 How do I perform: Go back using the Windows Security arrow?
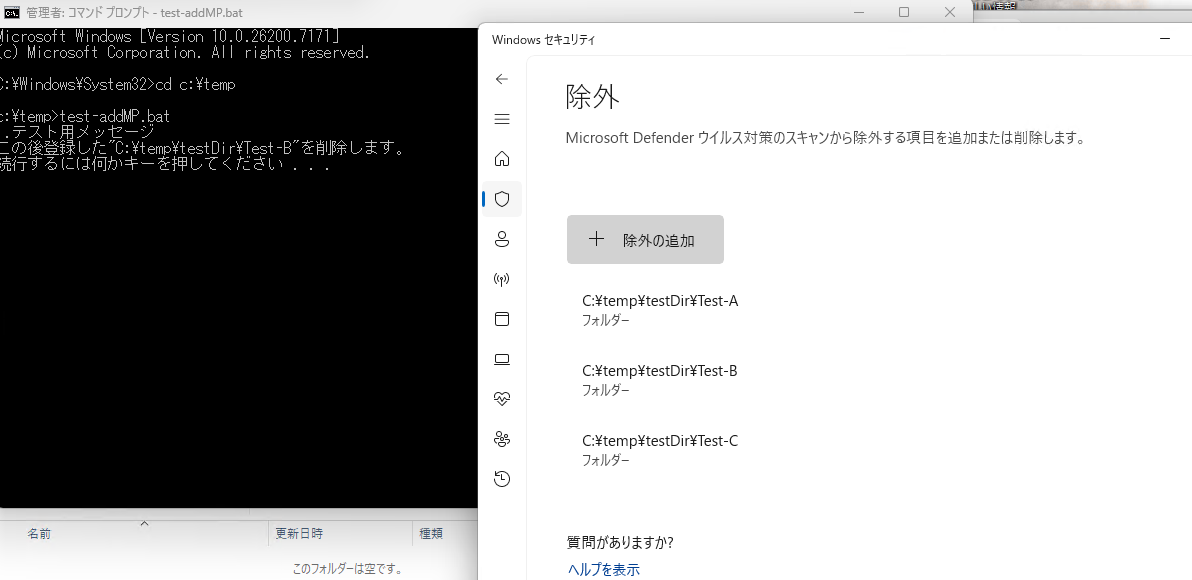click(x=501, y=79)
